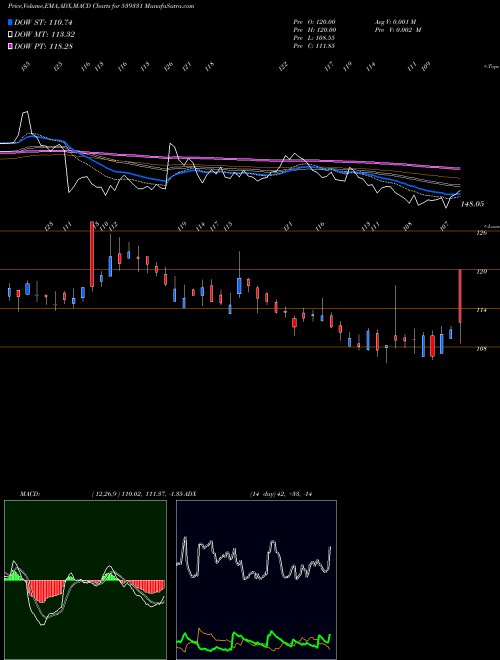Click the '<-Tops' axis label

pyautogui.click(x=492, y=67)
